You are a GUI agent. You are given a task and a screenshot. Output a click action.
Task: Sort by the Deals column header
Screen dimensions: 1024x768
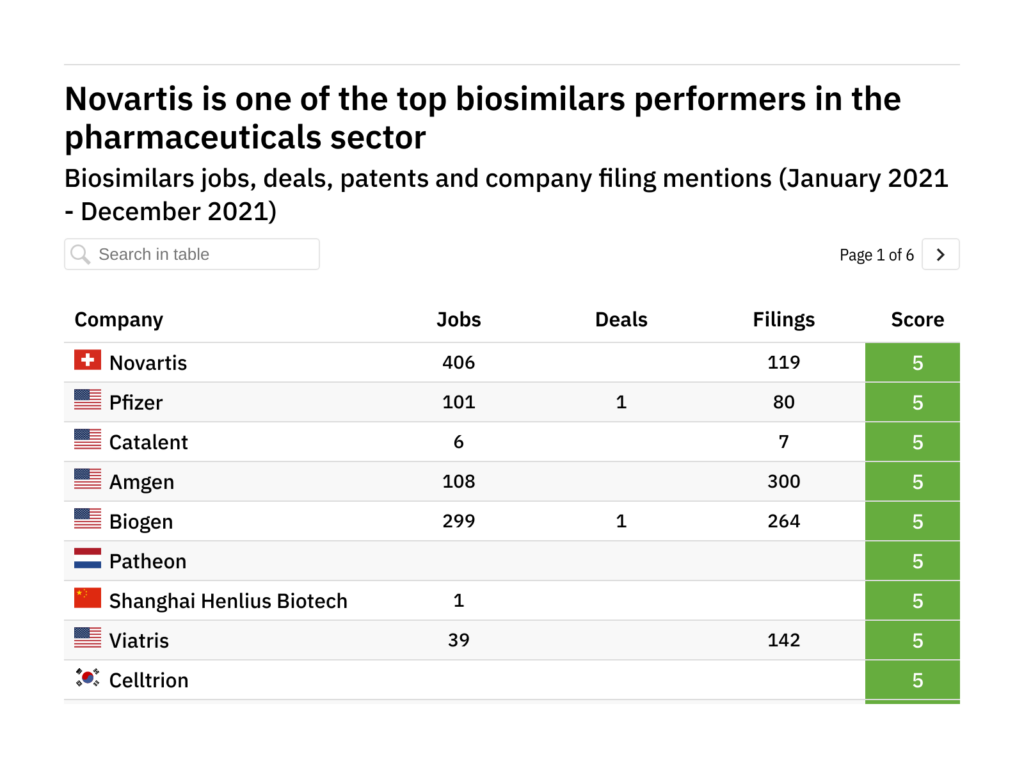(621, 320)
